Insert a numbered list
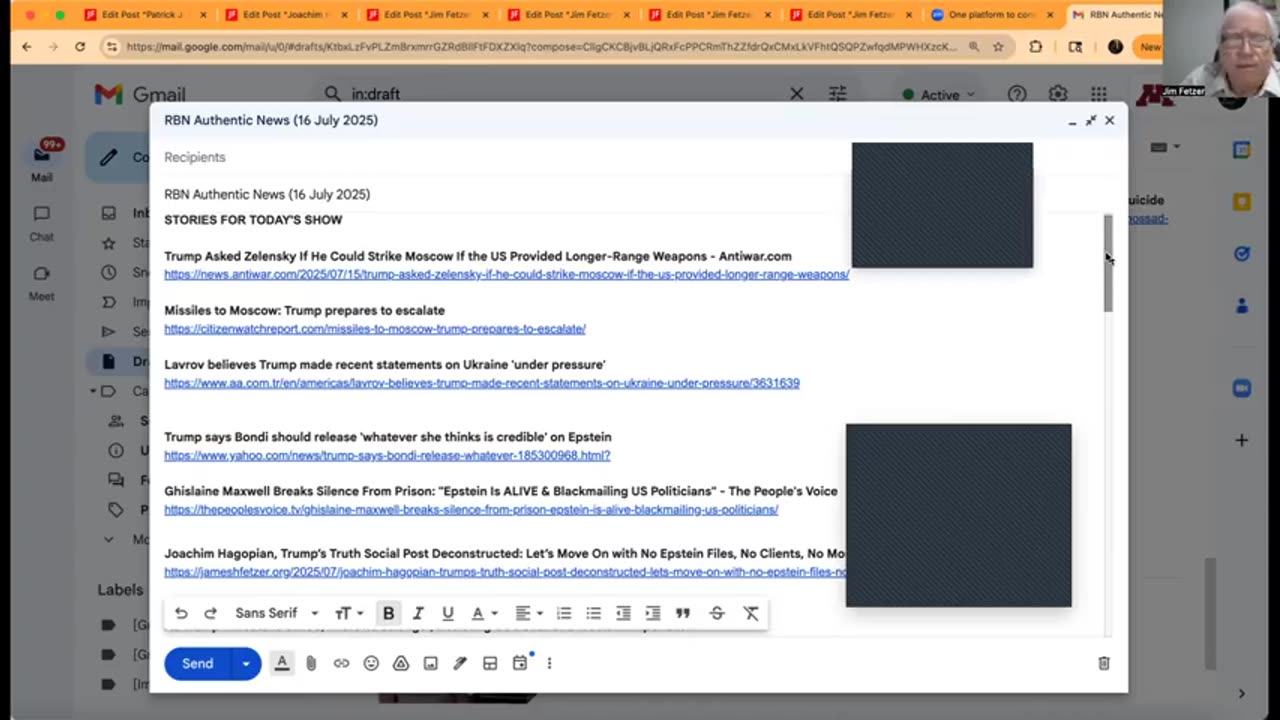 point(564,613)
